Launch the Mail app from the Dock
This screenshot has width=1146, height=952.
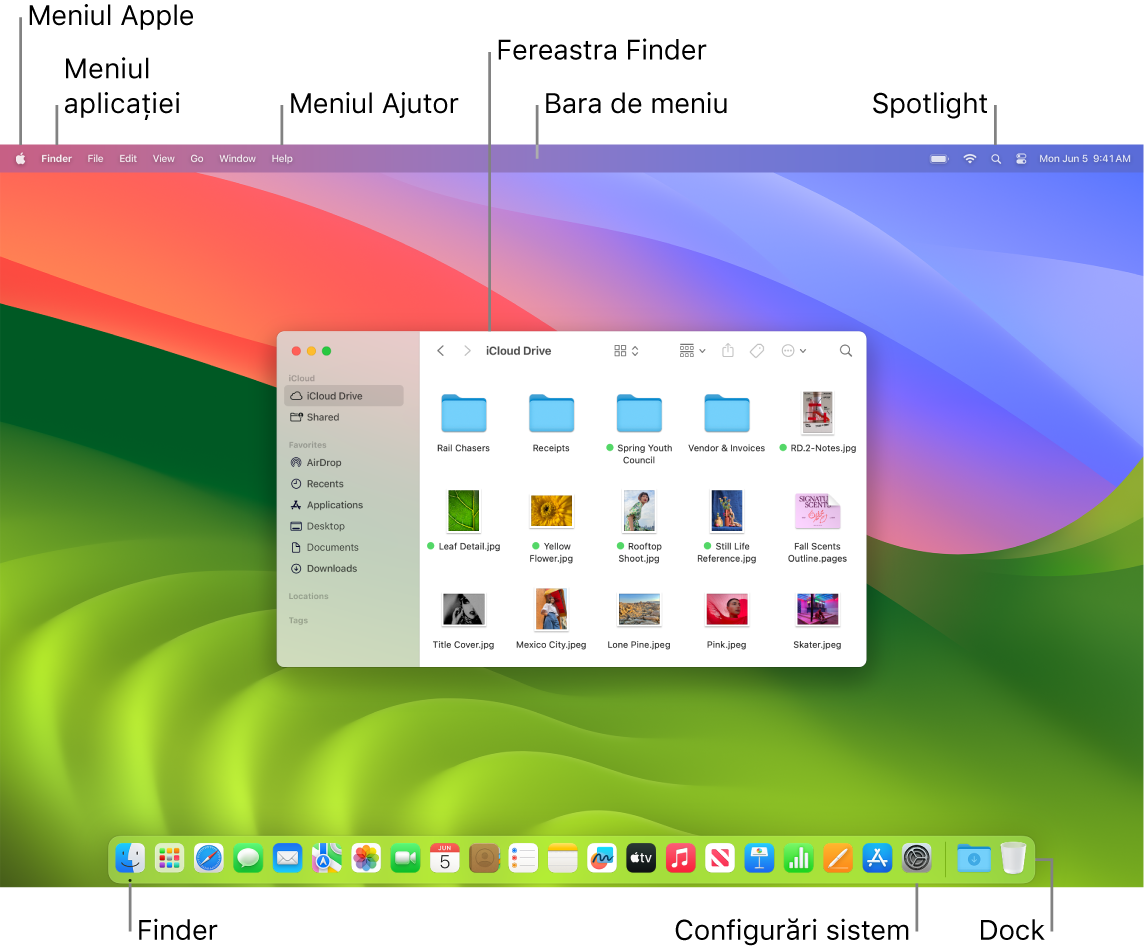(x=287, y=858)
